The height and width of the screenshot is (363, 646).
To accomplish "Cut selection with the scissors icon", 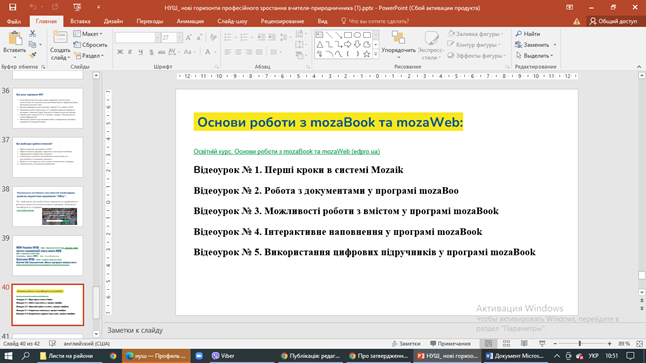I will coord(33,34).
